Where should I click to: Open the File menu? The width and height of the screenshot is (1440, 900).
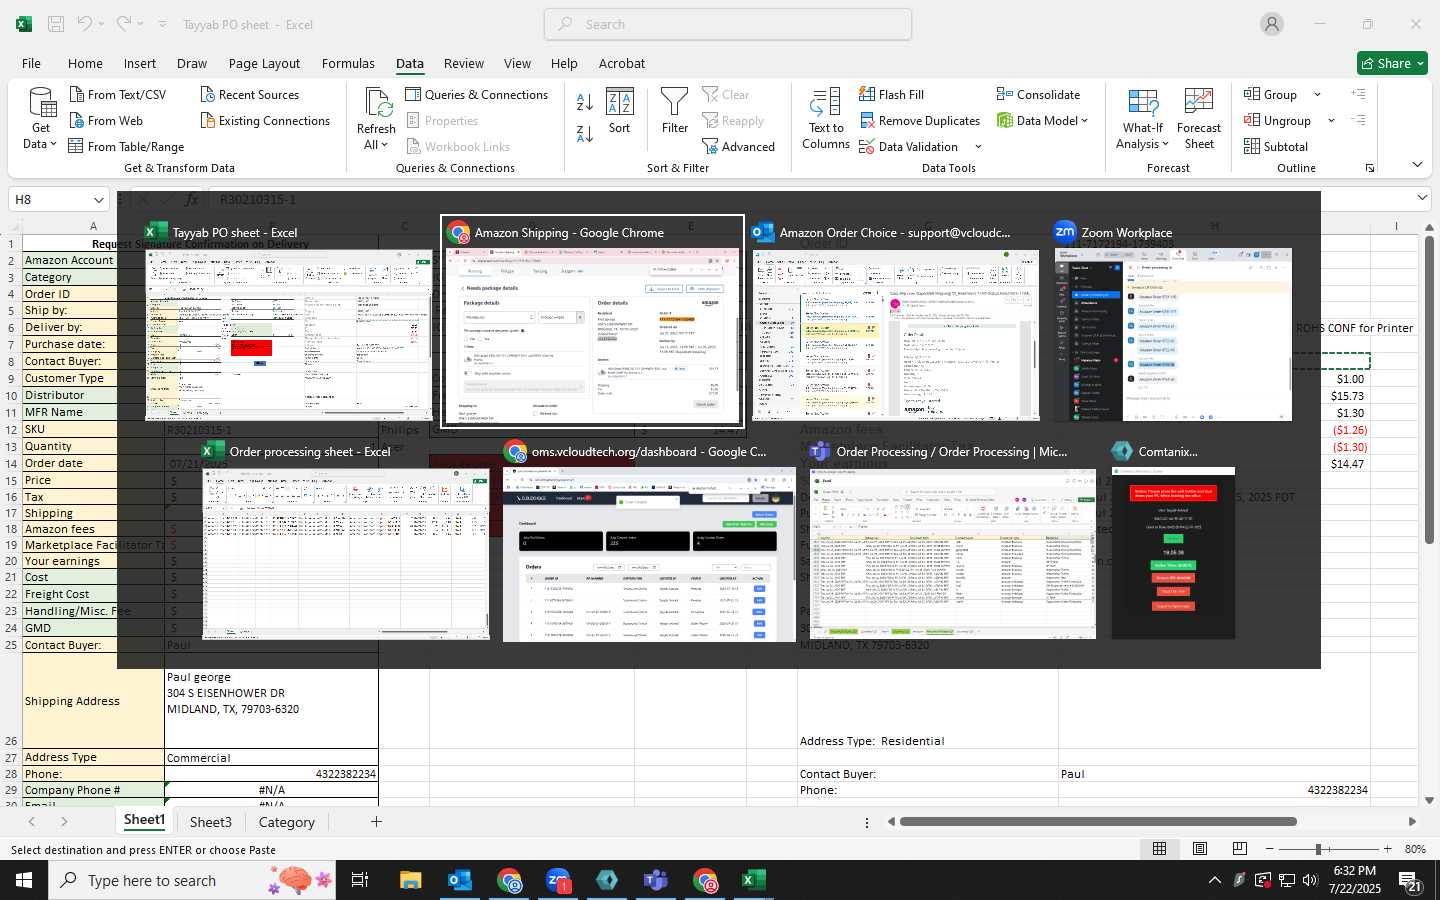[x=31, y=63]
